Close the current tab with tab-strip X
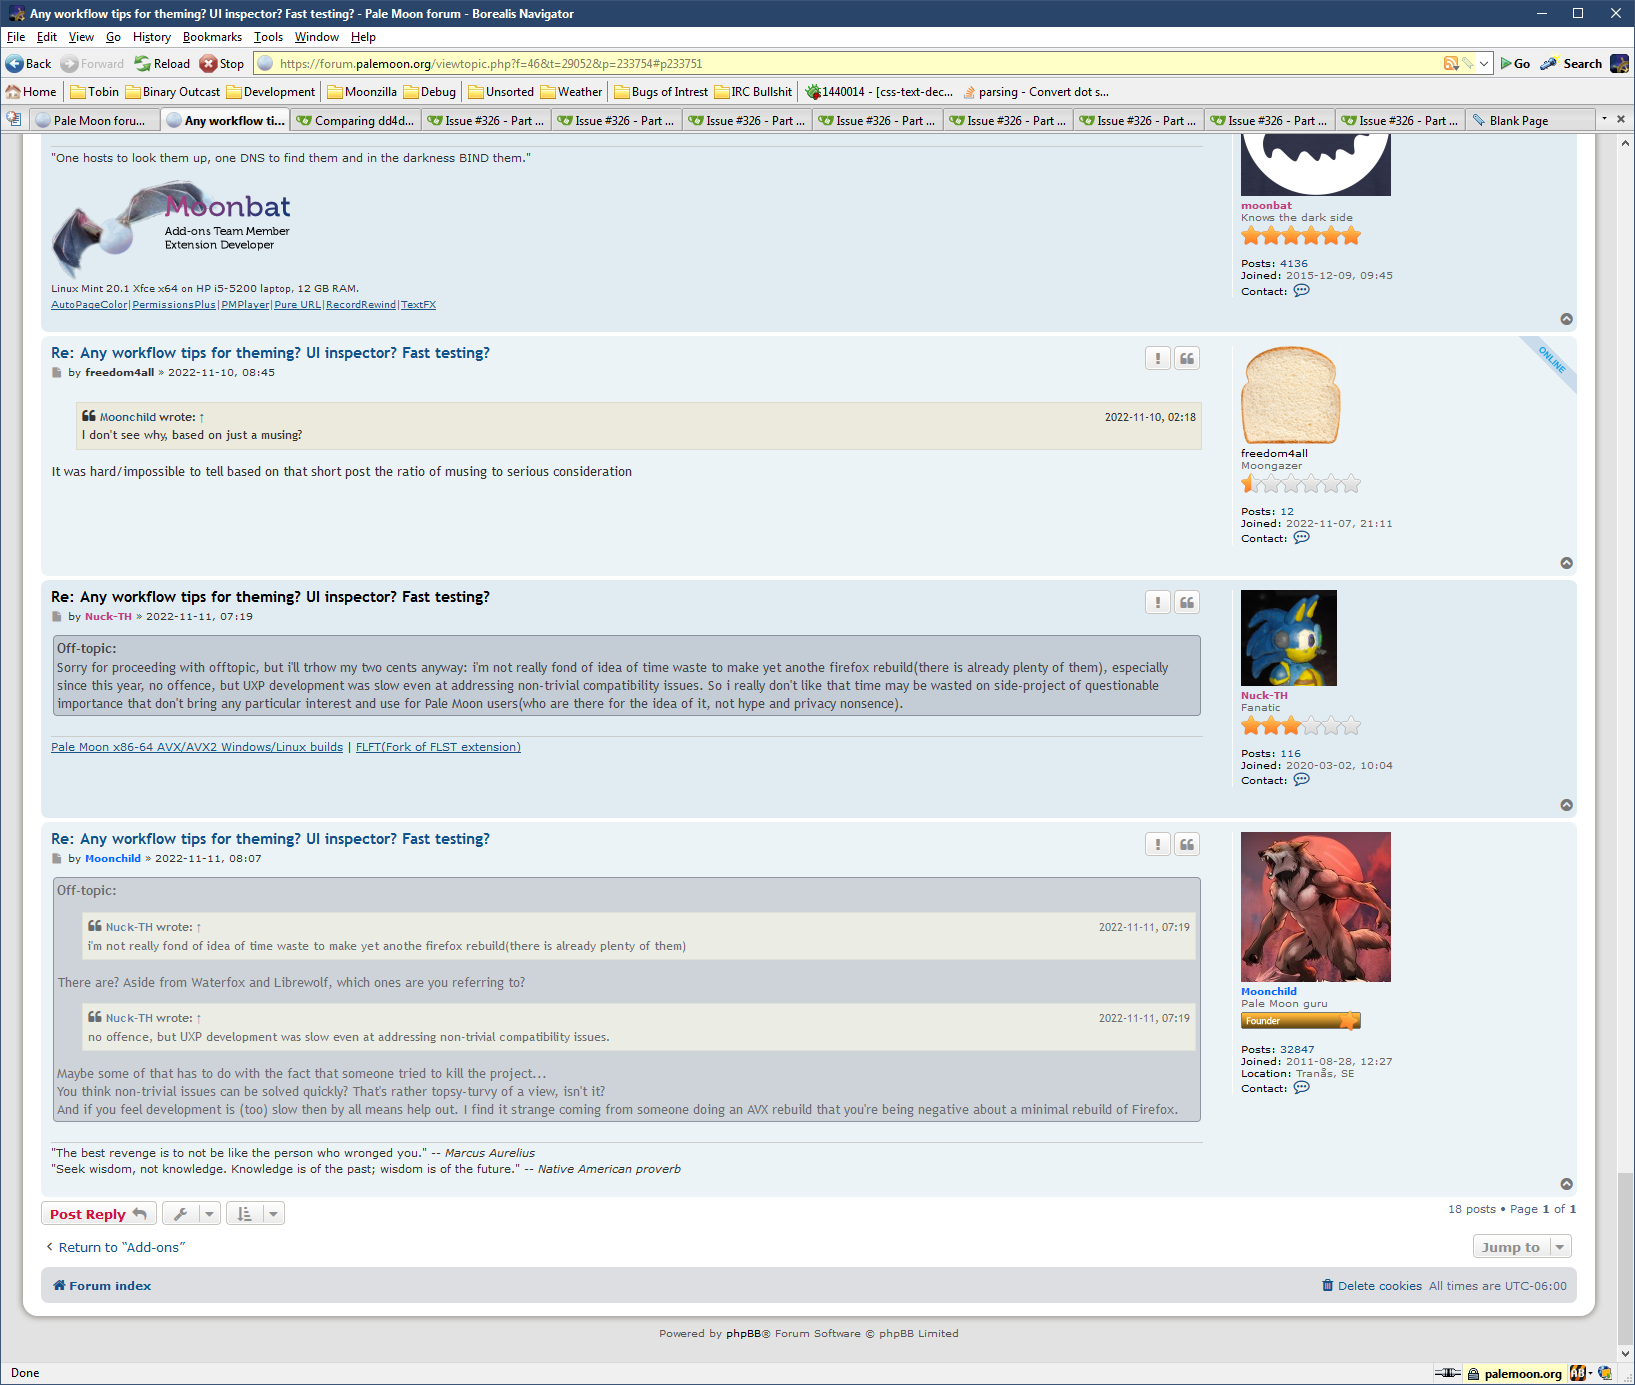The height and width of the screenshot is (1385, 1635). [1621, 119]
